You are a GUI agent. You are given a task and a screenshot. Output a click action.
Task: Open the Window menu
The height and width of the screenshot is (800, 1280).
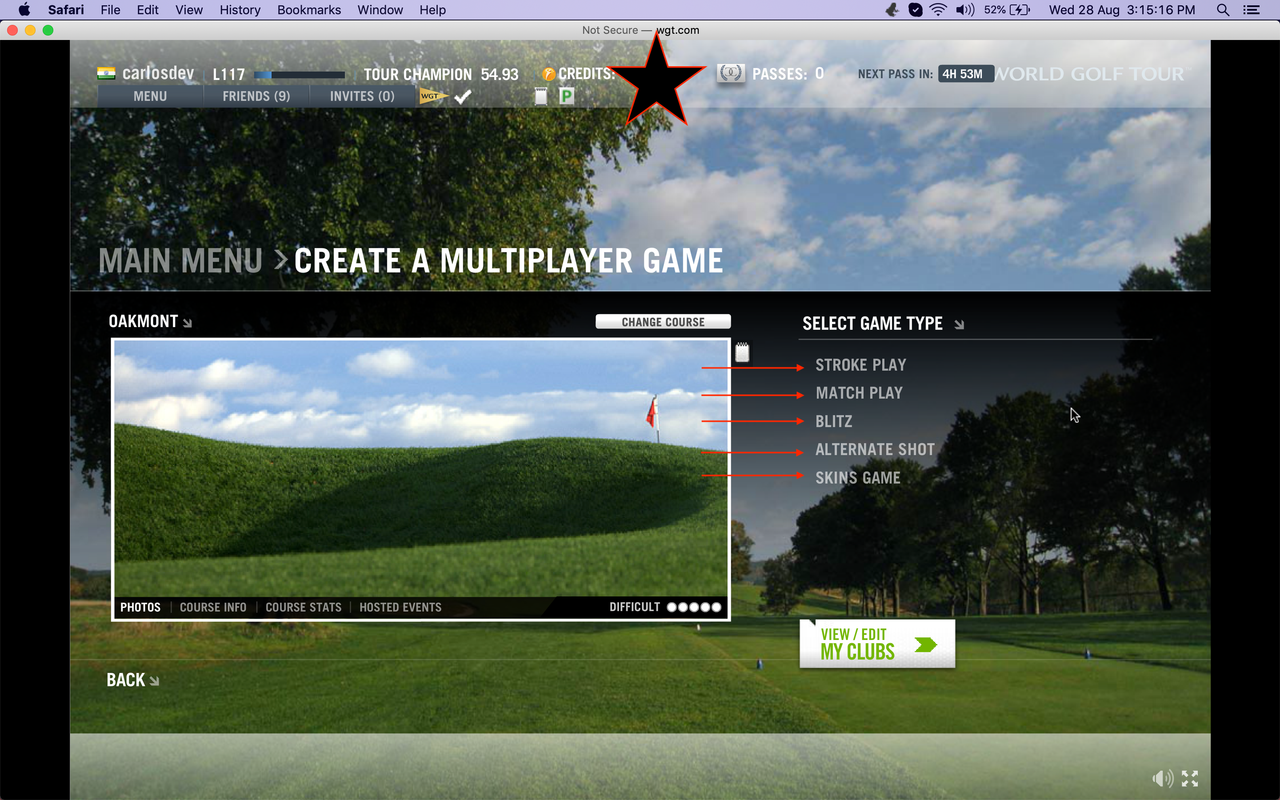[380, 10]
